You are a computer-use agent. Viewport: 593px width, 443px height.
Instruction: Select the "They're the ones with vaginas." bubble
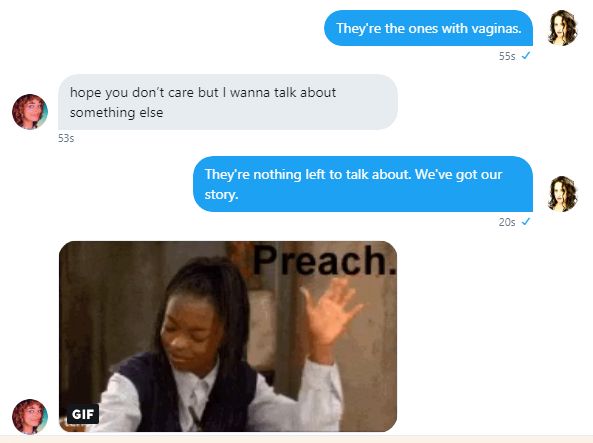(428, 28)
